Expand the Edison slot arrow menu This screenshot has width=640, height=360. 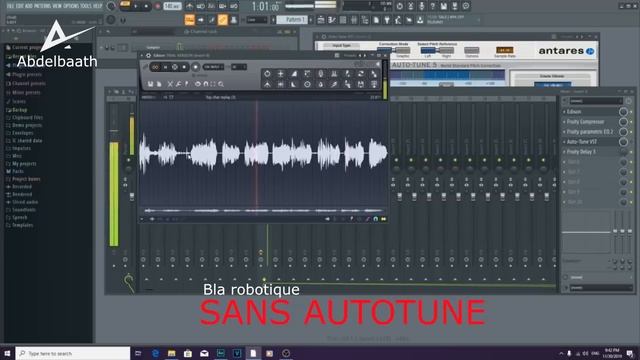[x=564, y=111]
